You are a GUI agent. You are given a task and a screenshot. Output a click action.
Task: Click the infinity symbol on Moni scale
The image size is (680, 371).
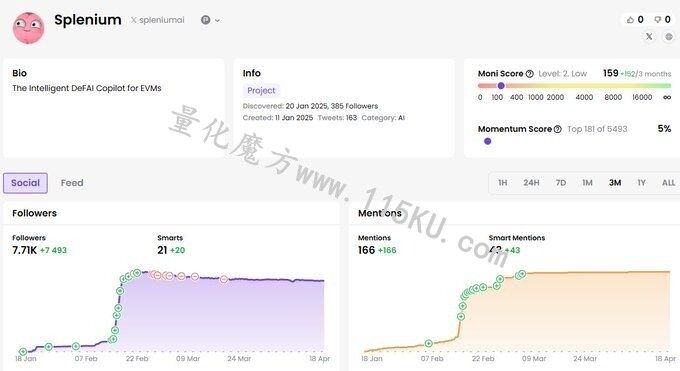[667, 97]
